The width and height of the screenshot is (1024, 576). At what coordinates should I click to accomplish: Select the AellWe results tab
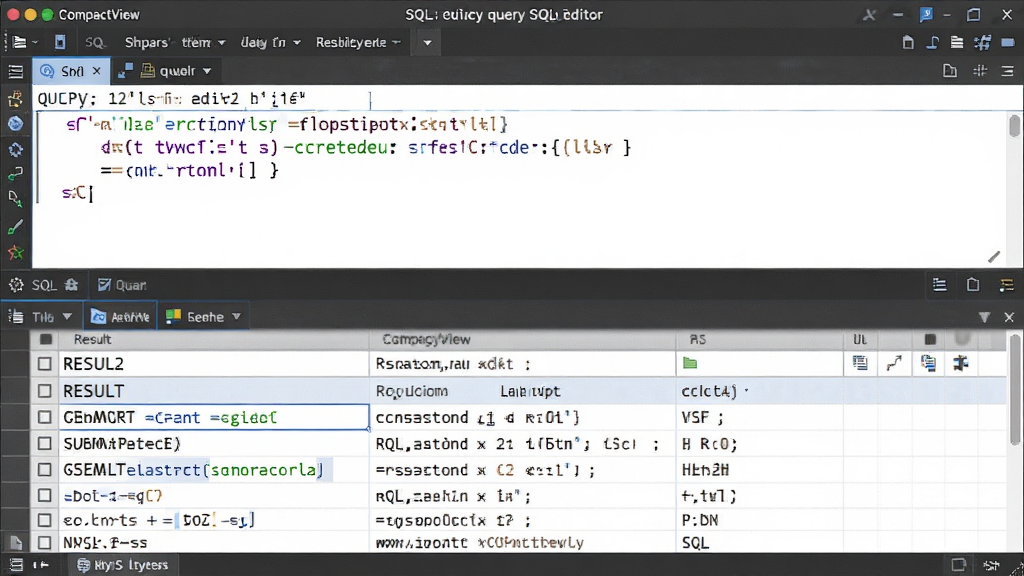[x=120, y=317]
